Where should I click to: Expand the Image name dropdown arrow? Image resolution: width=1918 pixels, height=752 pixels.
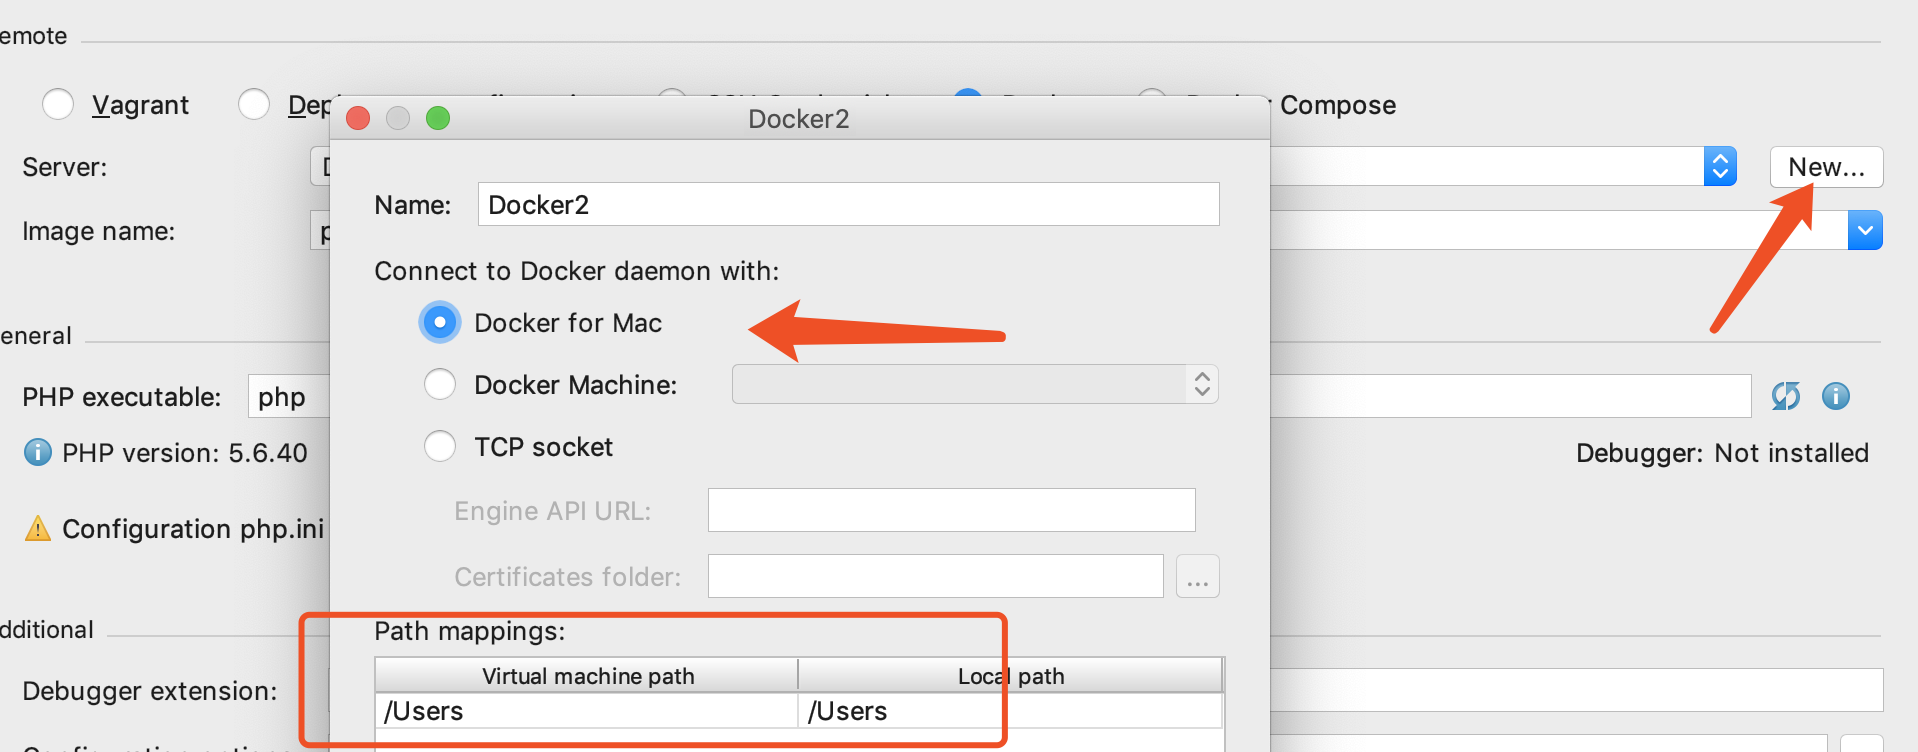coord(1865,230)
